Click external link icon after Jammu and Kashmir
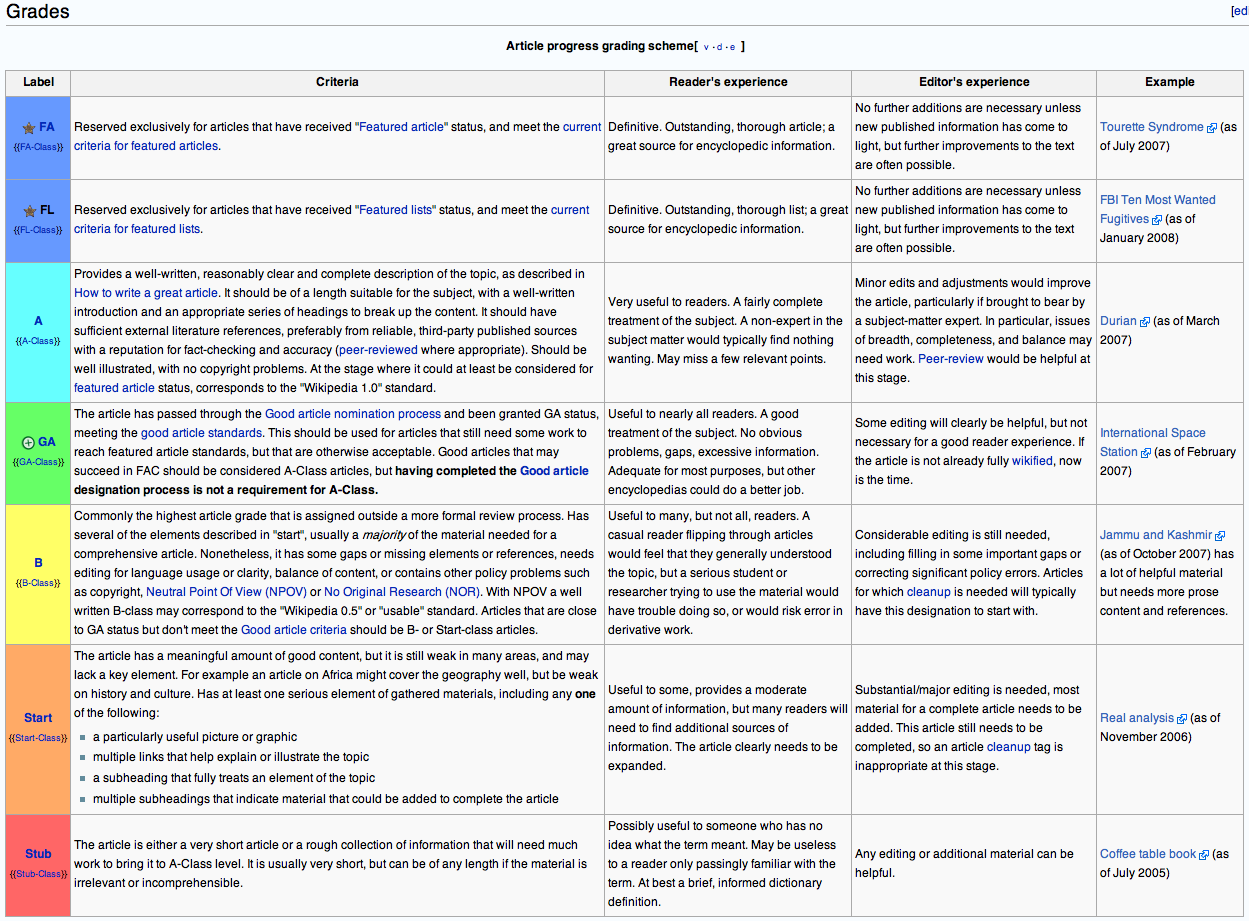This screenshot has width=1249, height=921. pyautogui.click(x=1220, y=536)
